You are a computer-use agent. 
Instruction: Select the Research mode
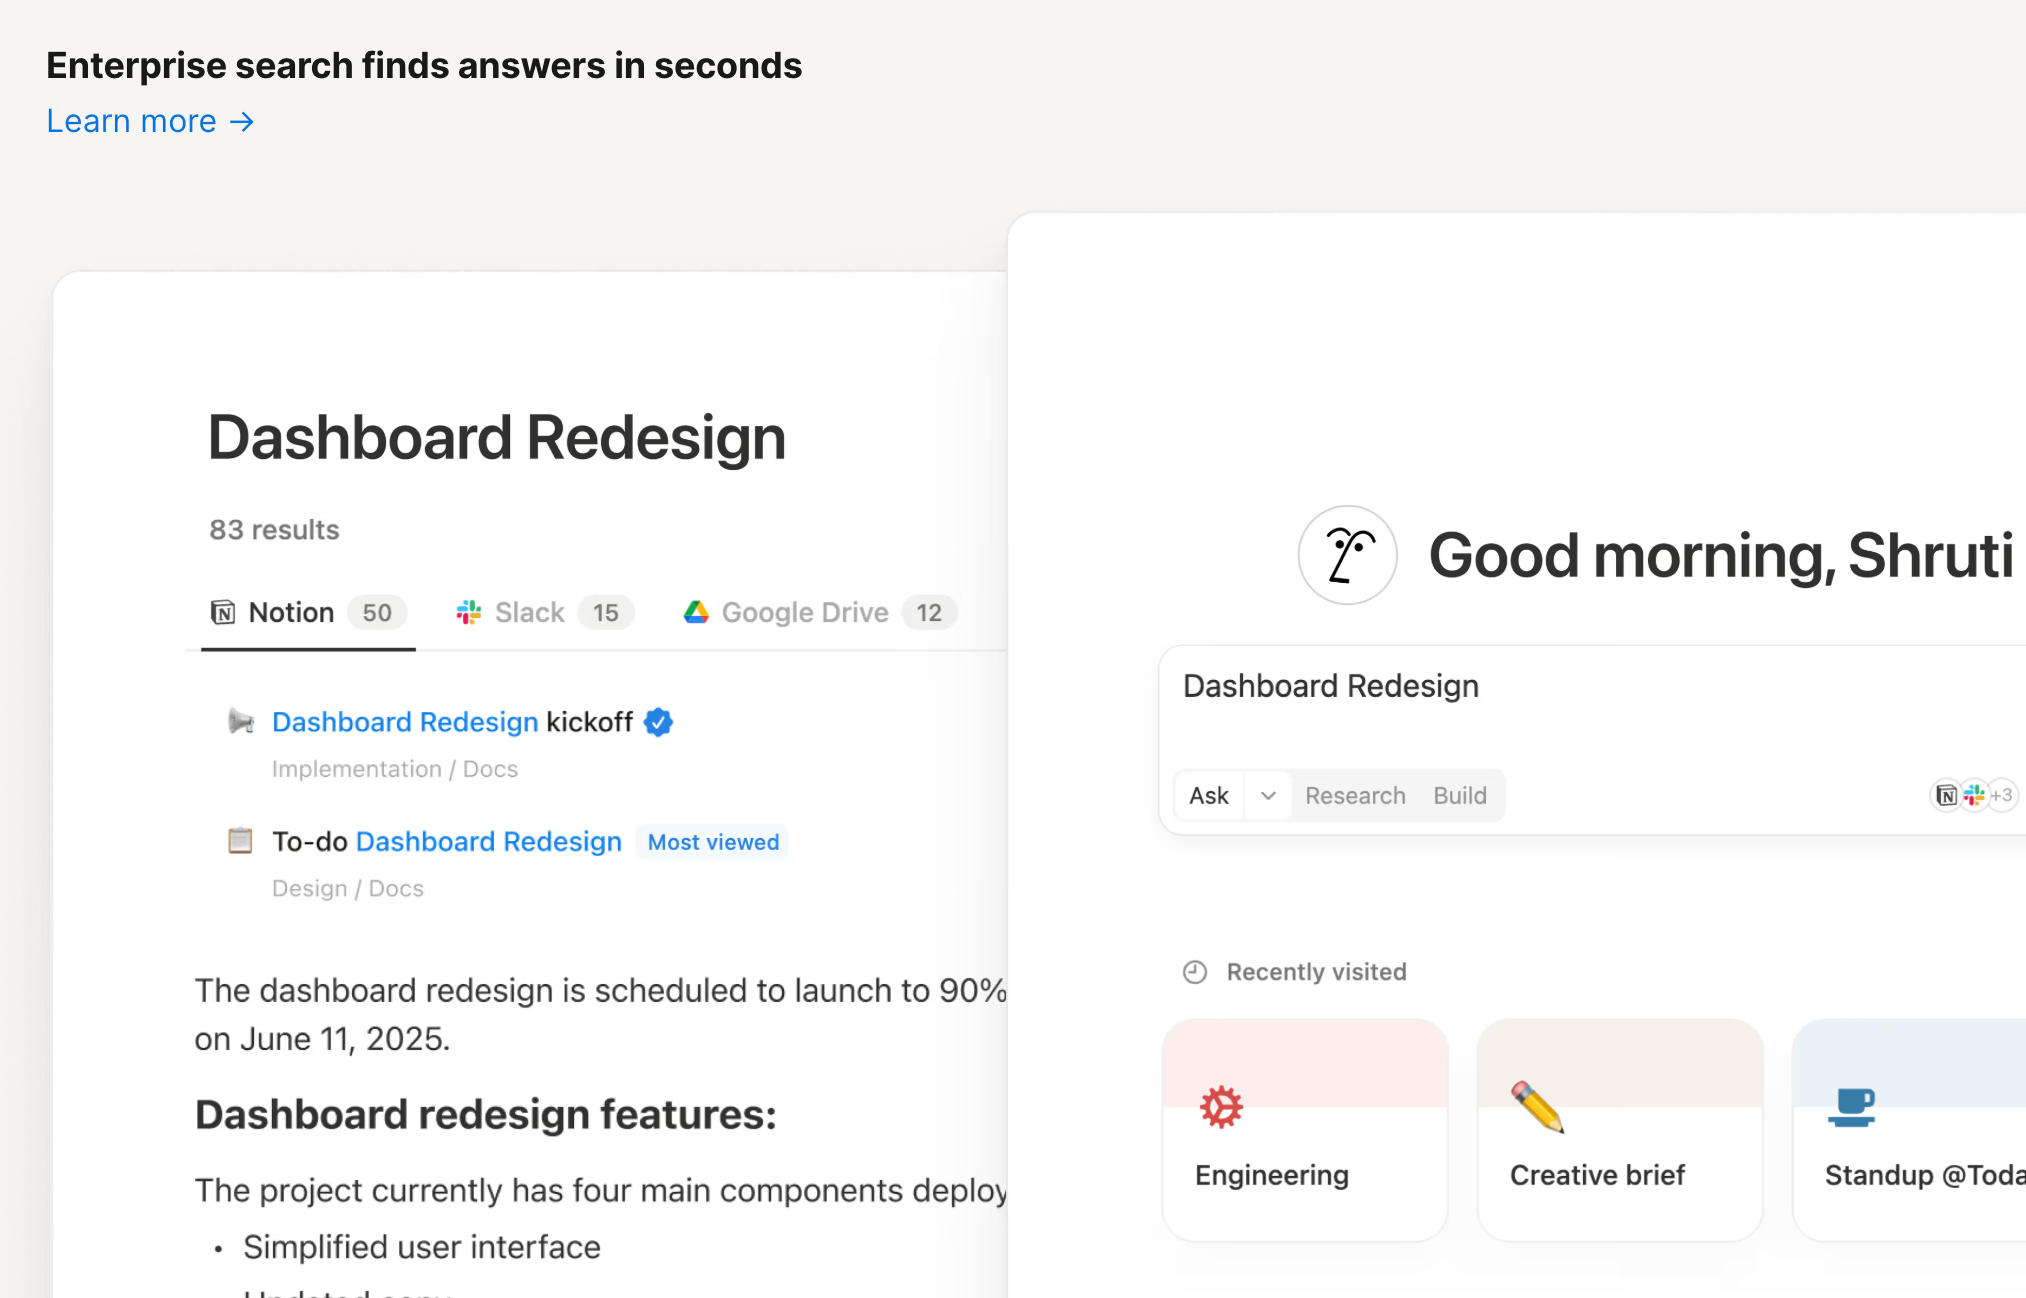tap(1355, 795)
